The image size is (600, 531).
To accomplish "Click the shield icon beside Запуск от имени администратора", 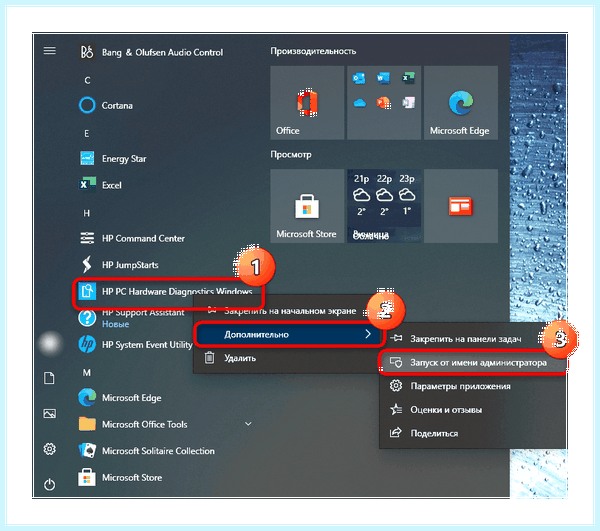I will pos(396,362).
